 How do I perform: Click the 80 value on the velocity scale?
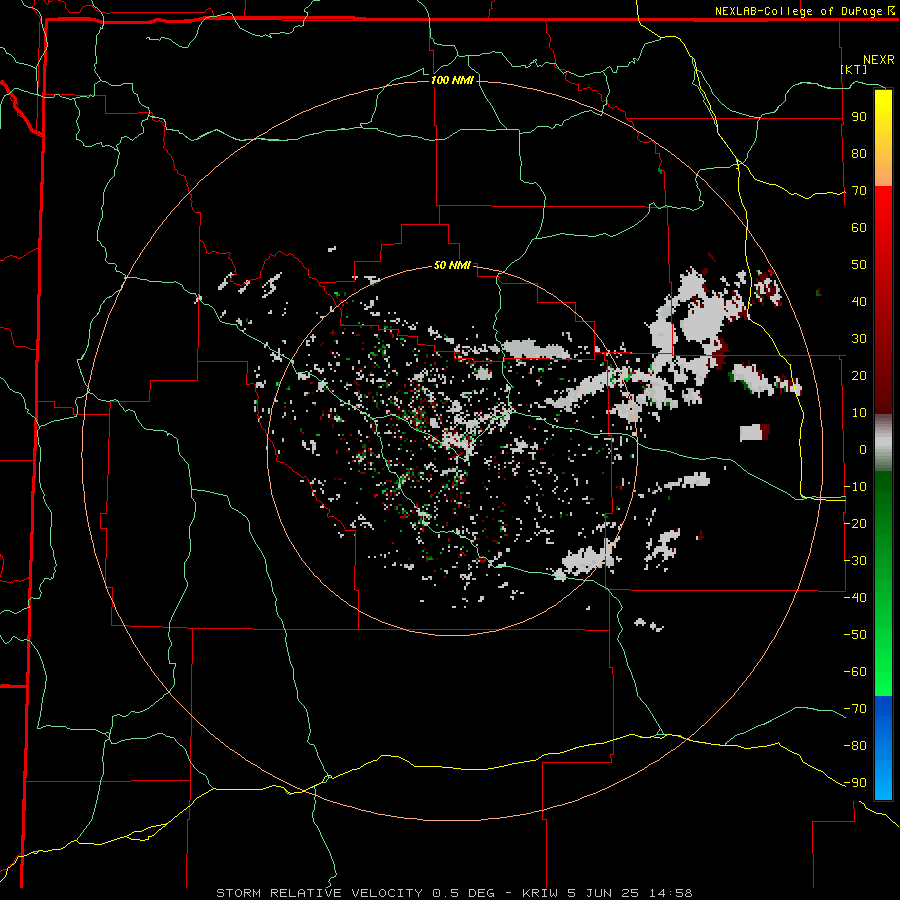coord(859,153)
